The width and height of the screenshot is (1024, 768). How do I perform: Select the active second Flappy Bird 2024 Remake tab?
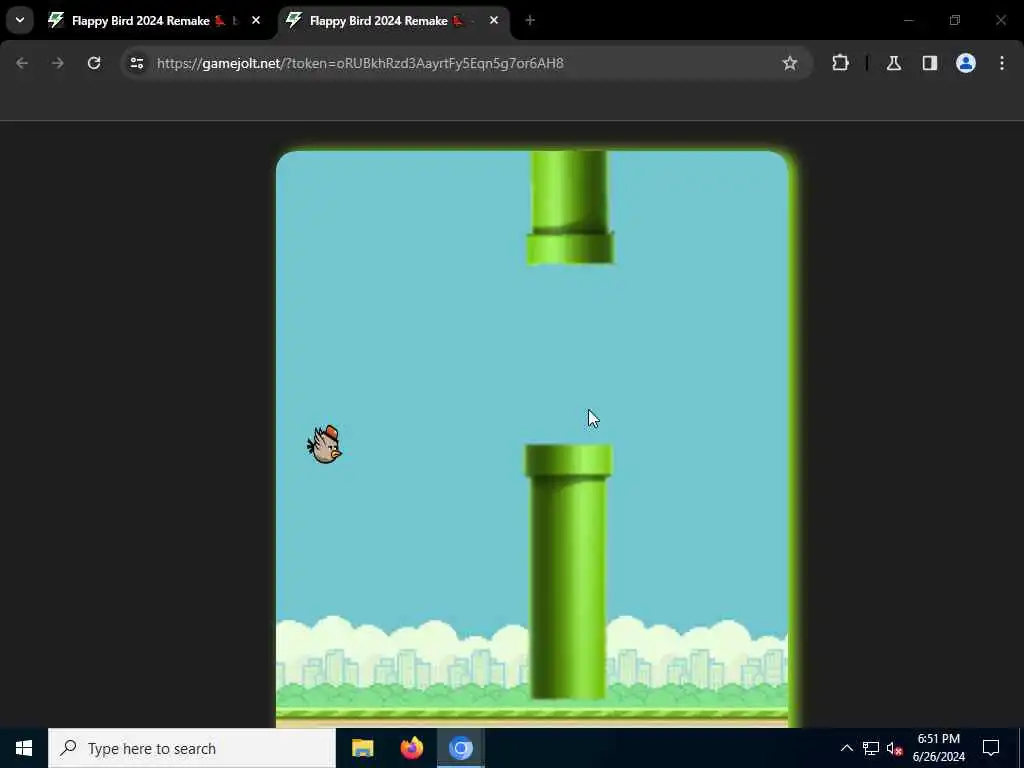coord(393,20)
